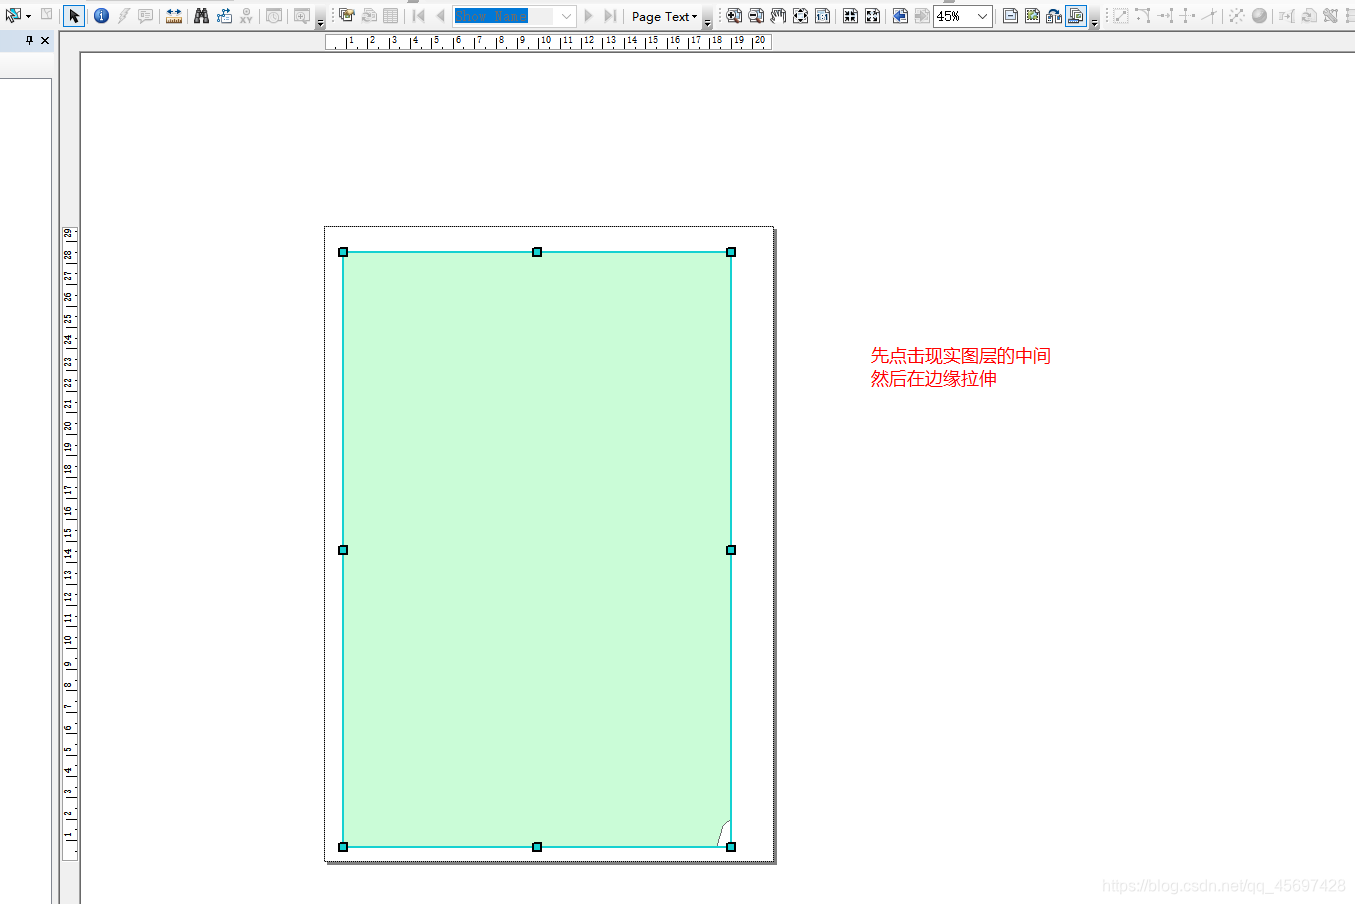The height and width of the screenshot is (904, 1355).
Task: Click the bottom-middle handle of data frame
Action: click(x=537, y=847)
